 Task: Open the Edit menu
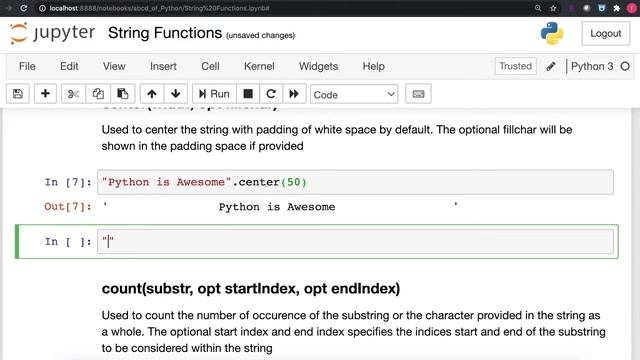[69, 66]
